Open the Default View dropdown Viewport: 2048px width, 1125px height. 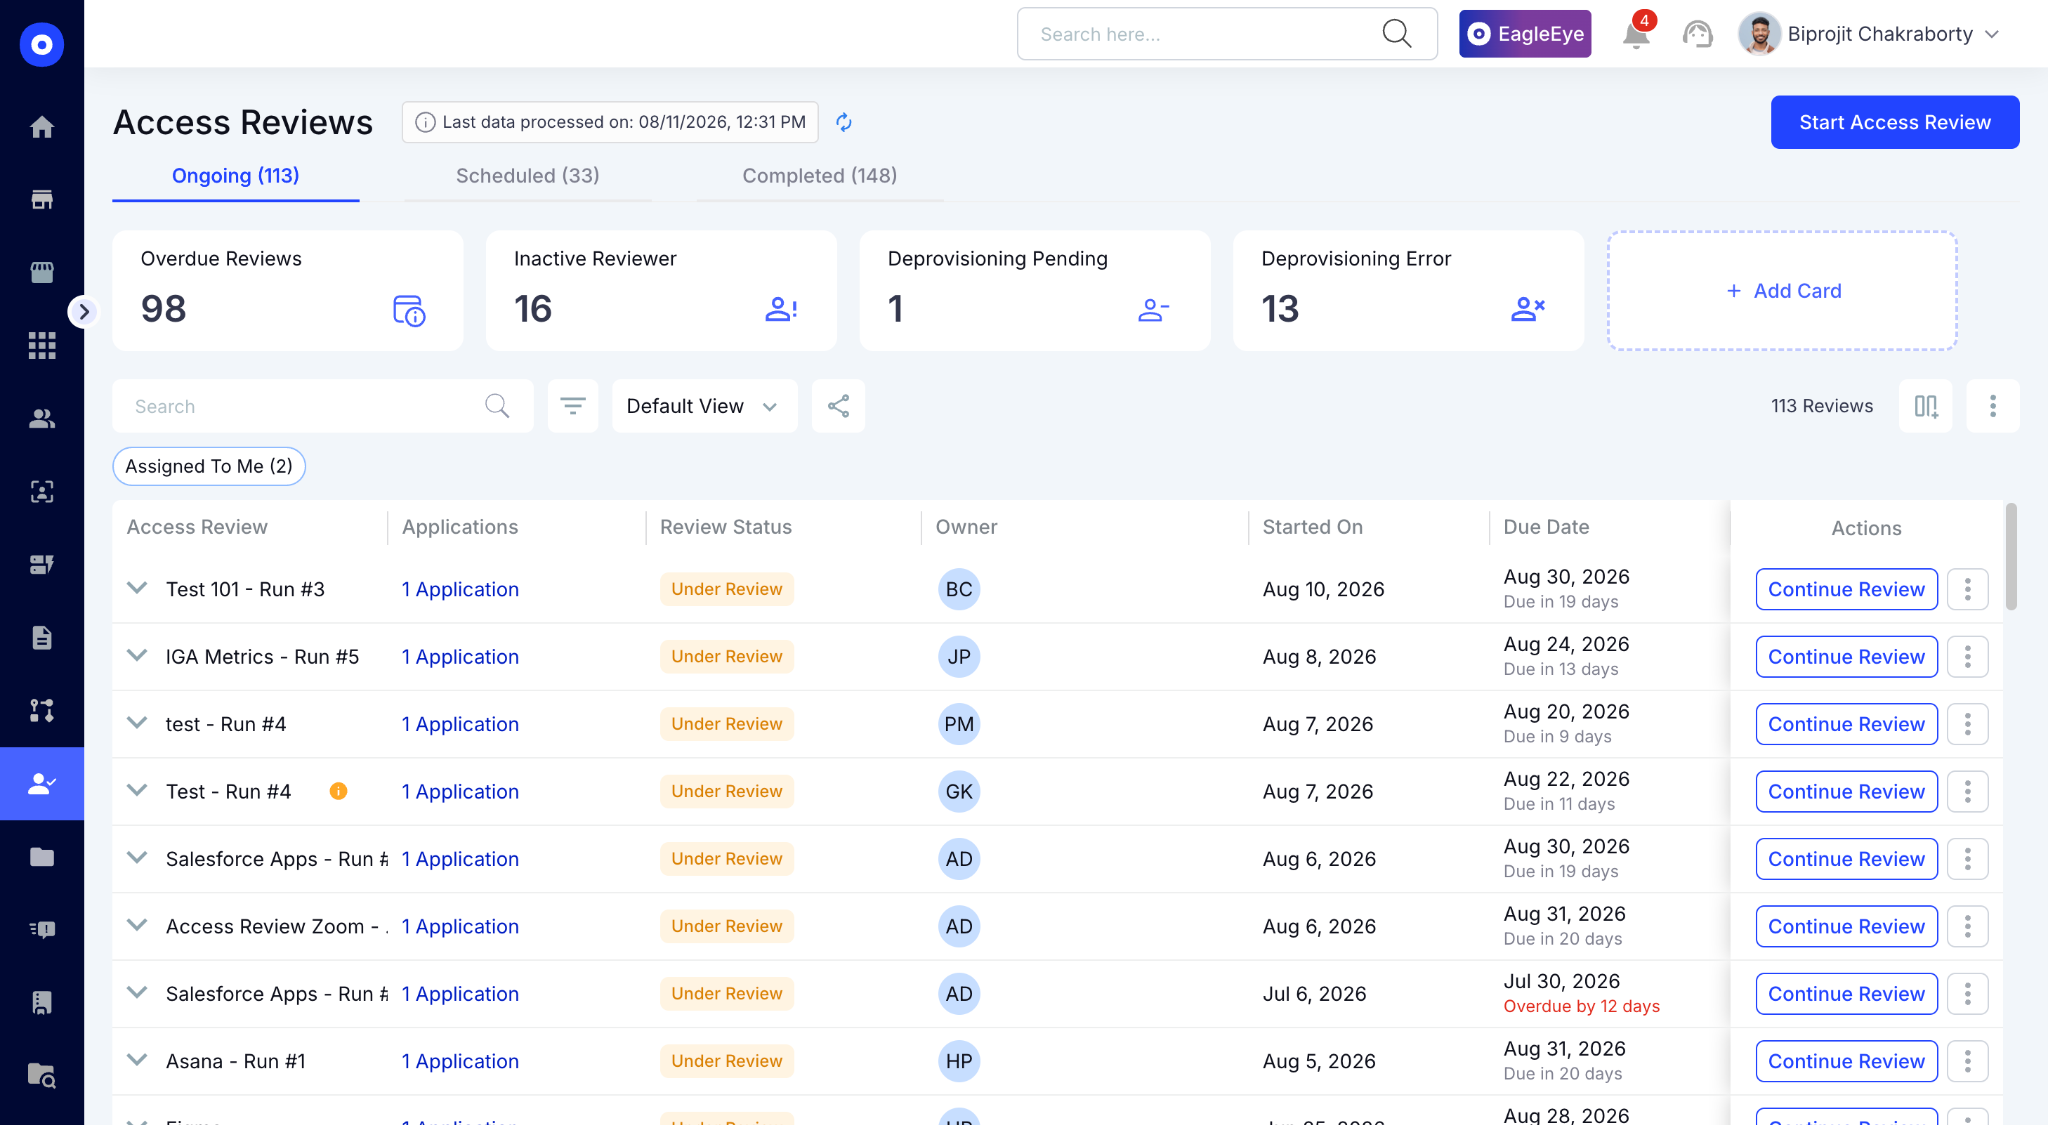704,406
